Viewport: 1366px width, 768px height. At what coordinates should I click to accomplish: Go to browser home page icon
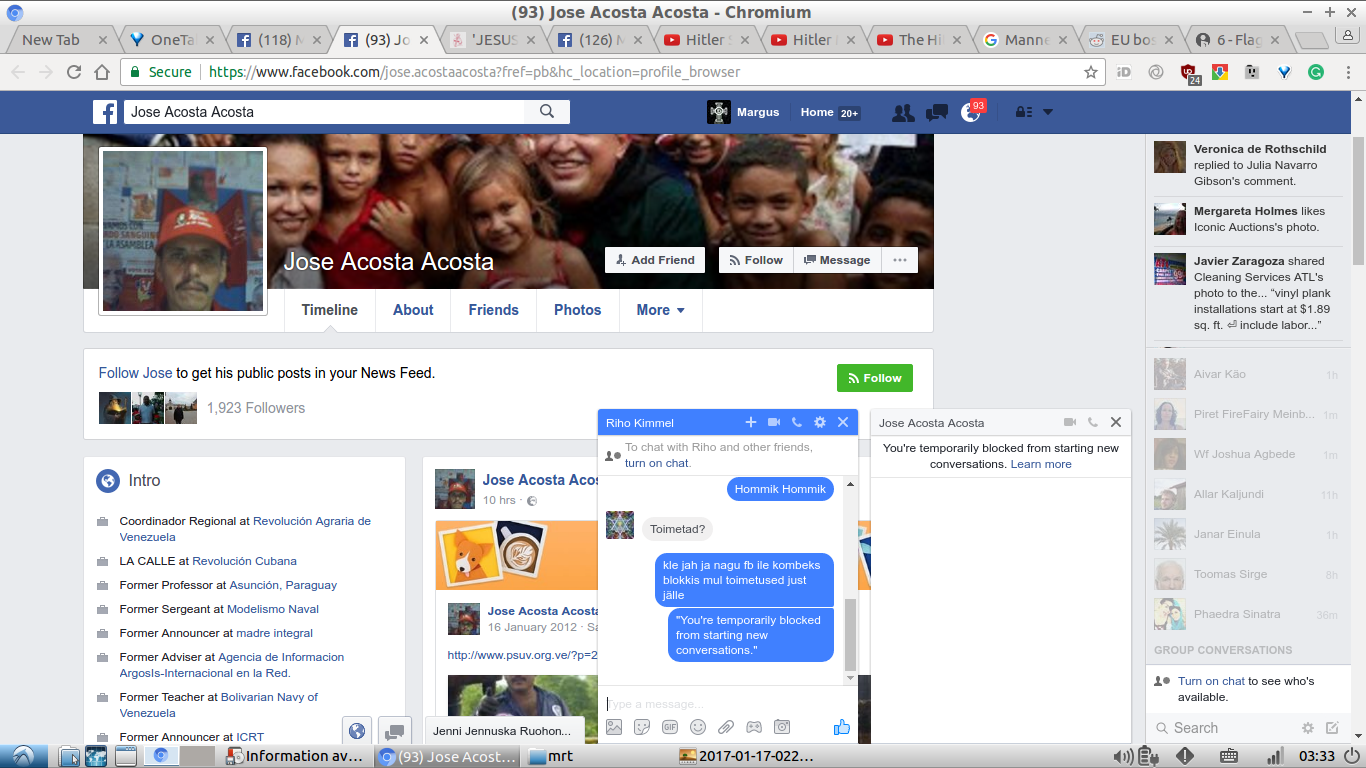click(x=102, y=72)
